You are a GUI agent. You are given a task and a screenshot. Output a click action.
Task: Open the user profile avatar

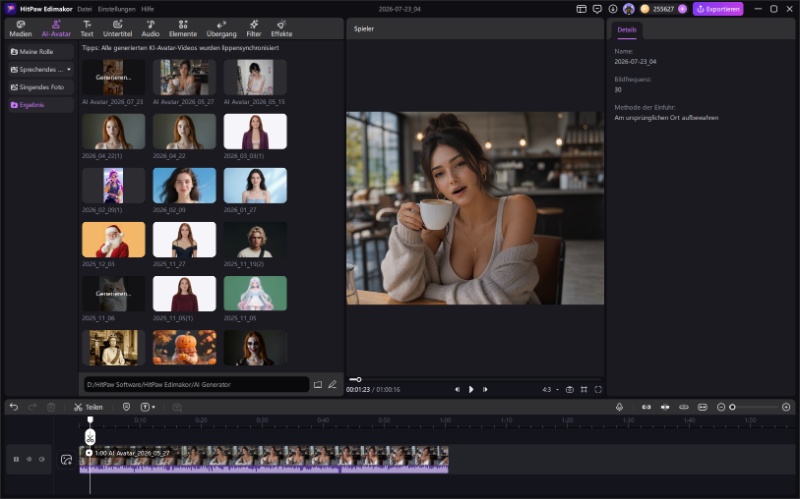(629, 9)
